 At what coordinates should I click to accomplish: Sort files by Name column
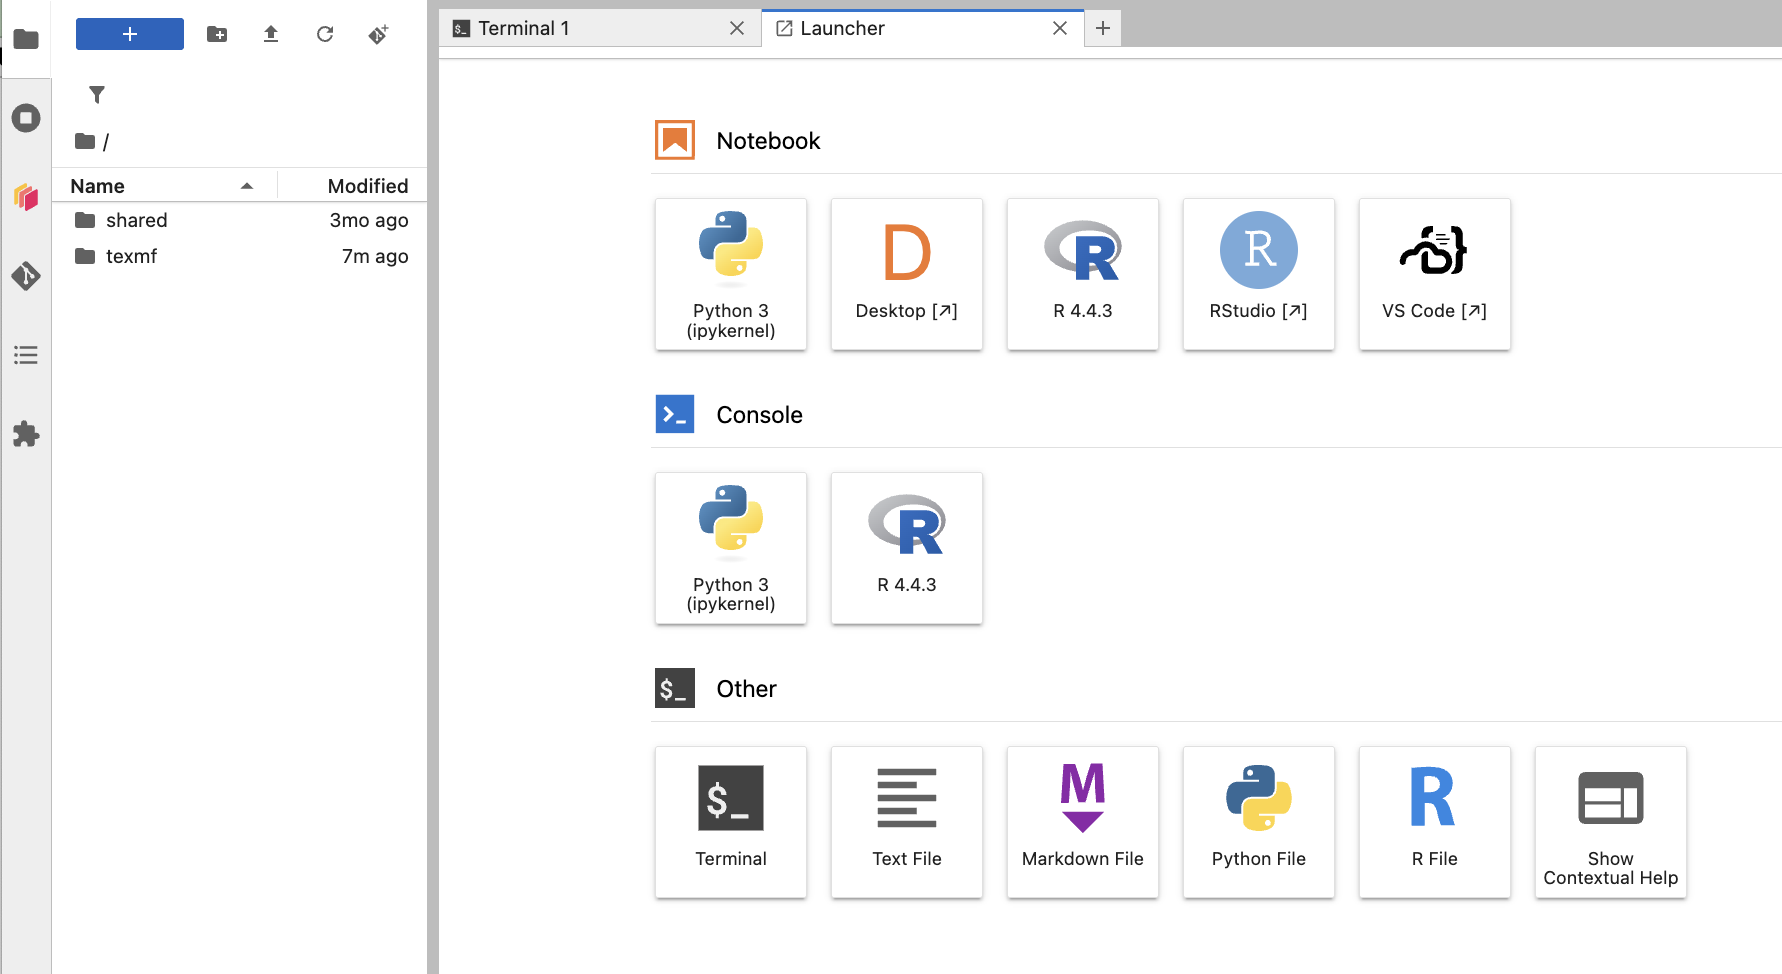pyautogui.click(x=164, y=186)
